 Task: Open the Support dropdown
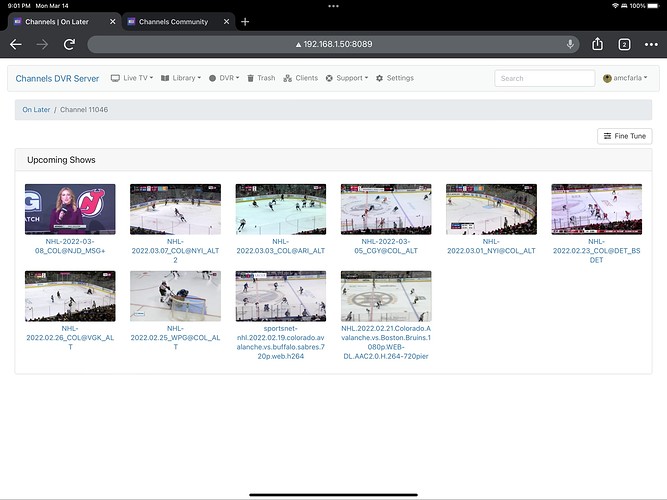(348, 78)
